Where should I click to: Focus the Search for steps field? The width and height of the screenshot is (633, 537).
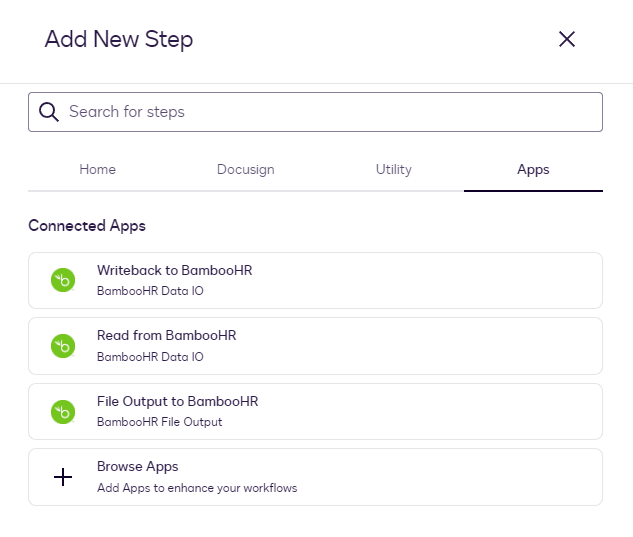[x=330, y=112]
